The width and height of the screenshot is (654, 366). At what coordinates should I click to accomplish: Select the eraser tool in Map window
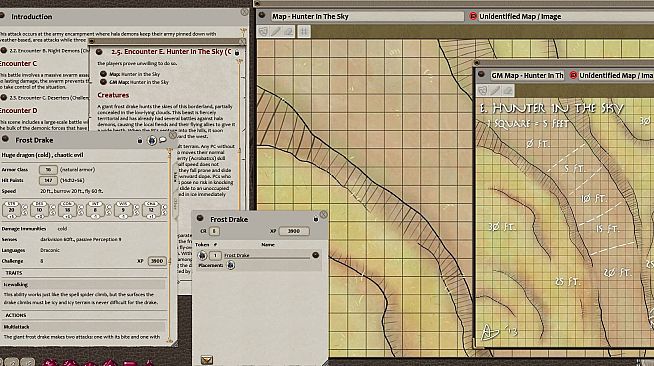point(288,31)
